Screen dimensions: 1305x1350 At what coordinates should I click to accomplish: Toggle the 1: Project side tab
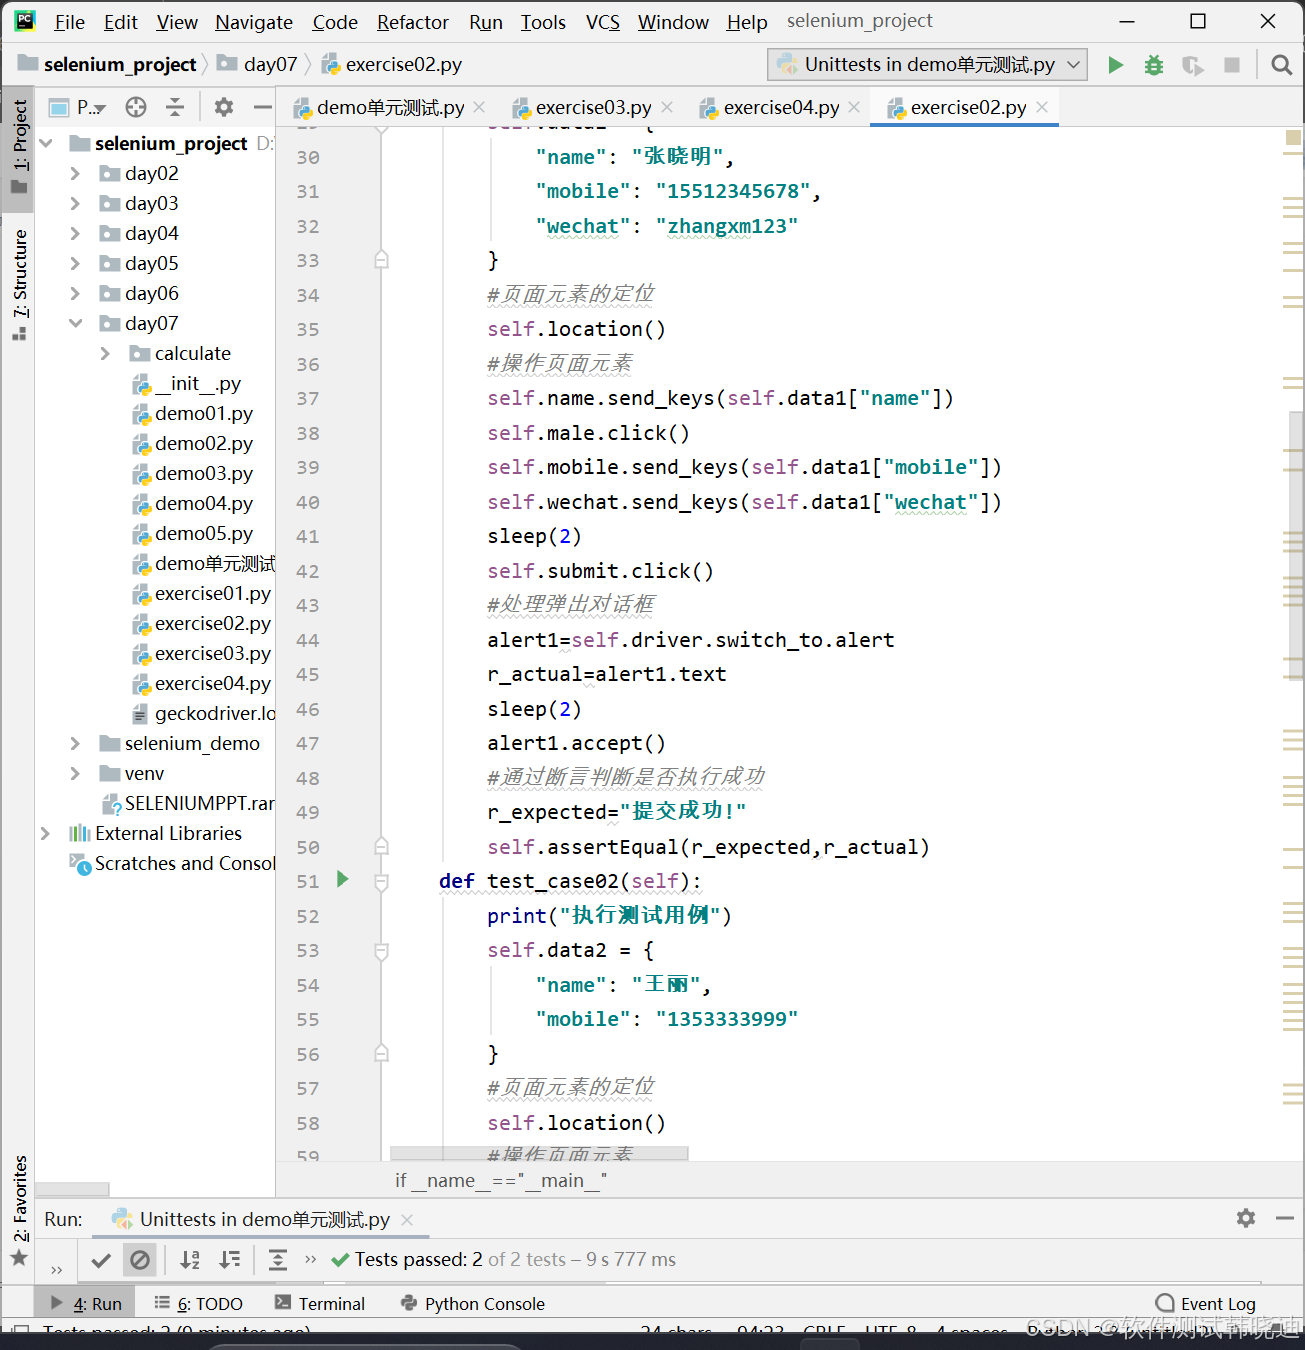click(19, 147)
